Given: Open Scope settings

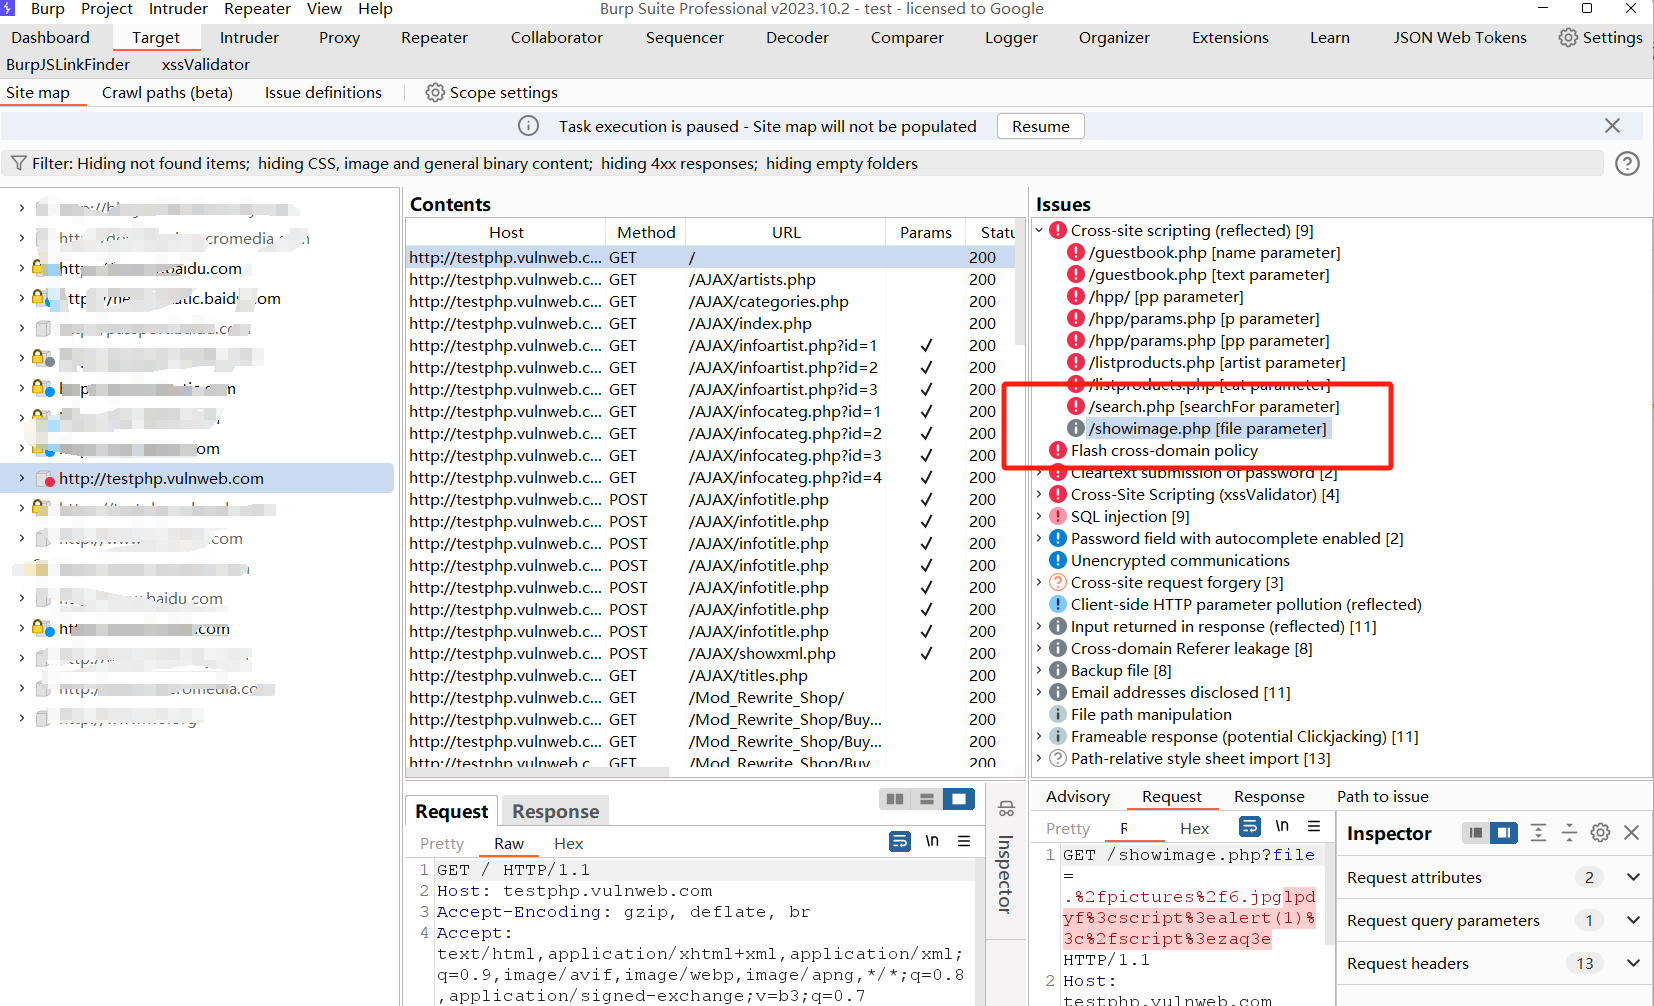Looking at the screenshot, I should point(492,93).
